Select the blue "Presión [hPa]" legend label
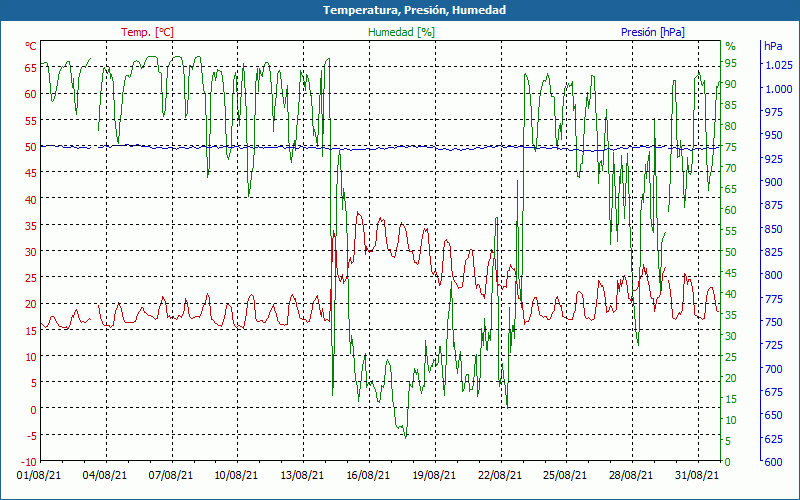 tap(653, 32)
